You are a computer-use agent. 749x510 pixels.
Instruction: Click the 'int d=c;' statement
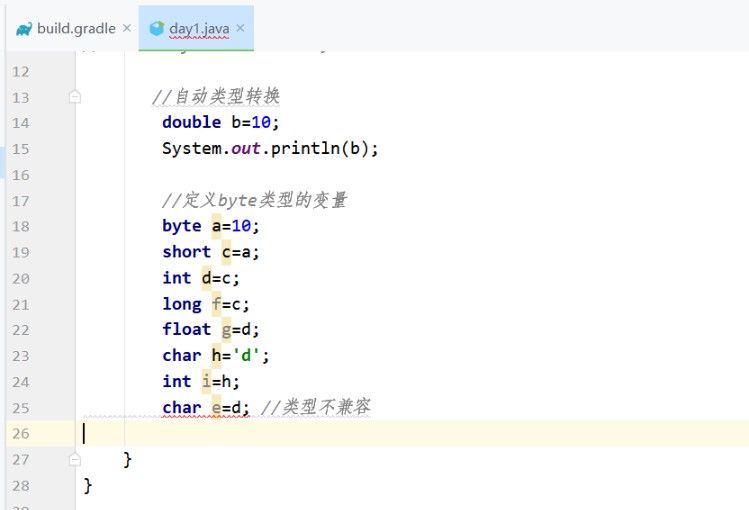201,278
